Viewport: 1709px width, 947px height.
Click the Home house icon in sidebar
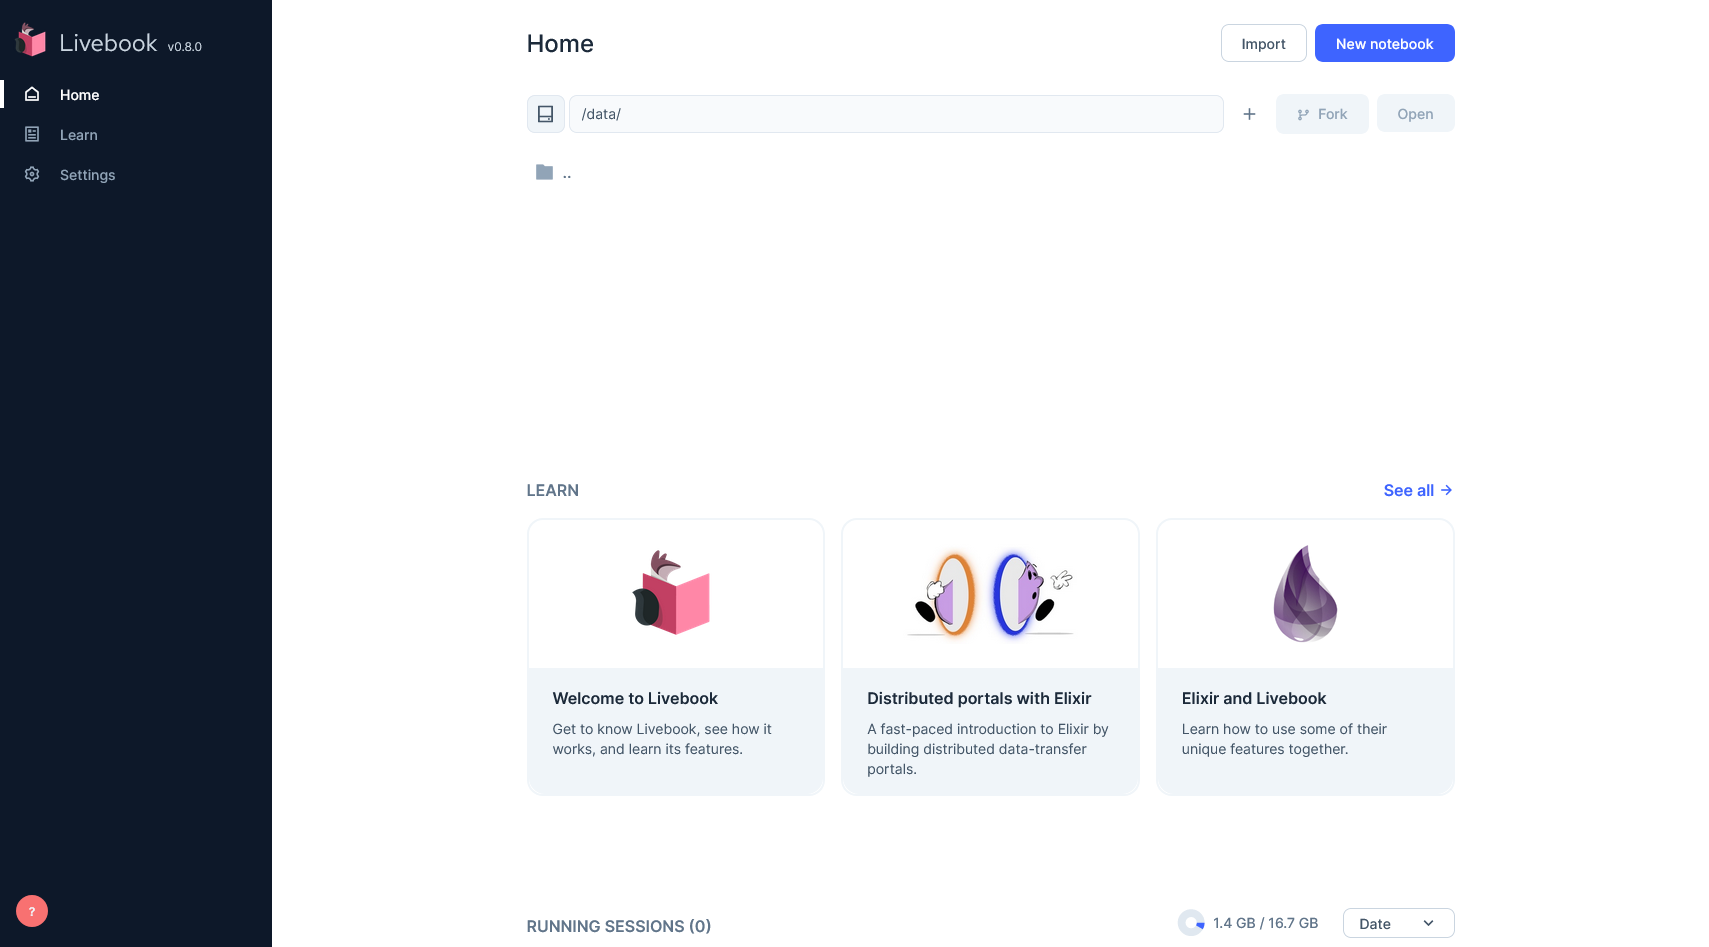click(x=32, y=94)
